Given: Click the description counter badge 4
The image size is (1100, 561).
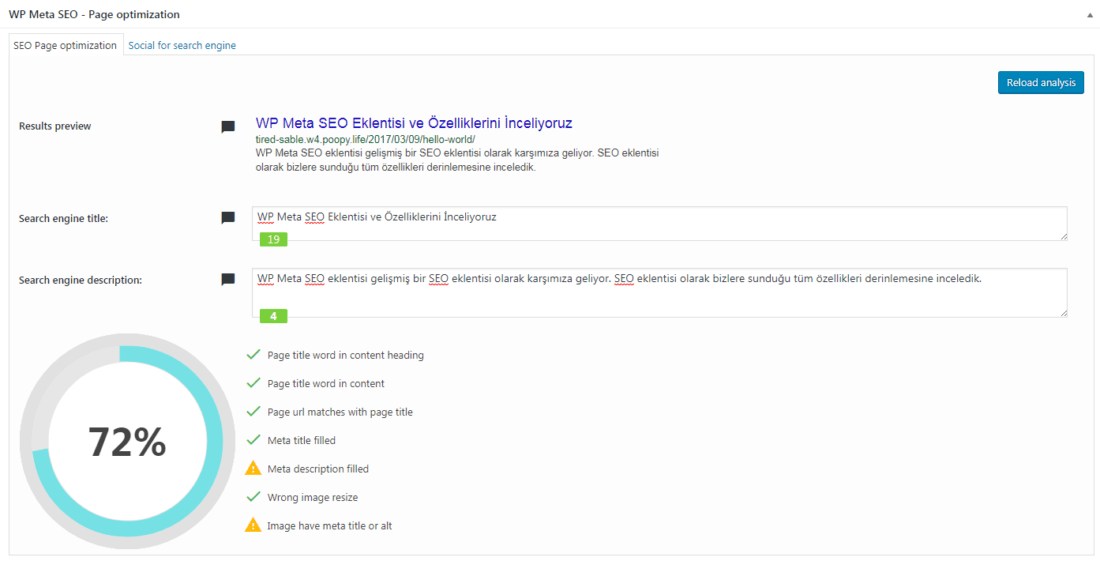Looking at the screenshot, I should click(x=274, y=316).
